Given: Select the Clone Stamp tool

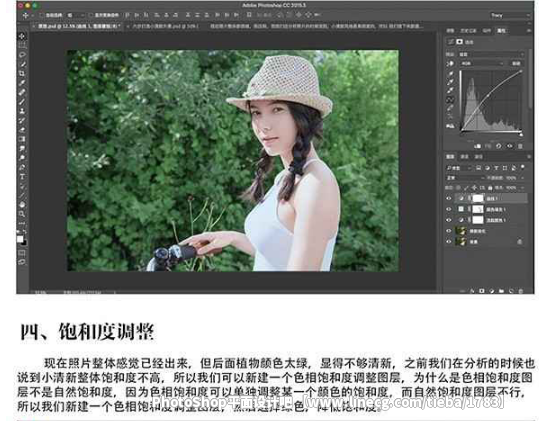Looking at the screenshot, I should 22,111.
